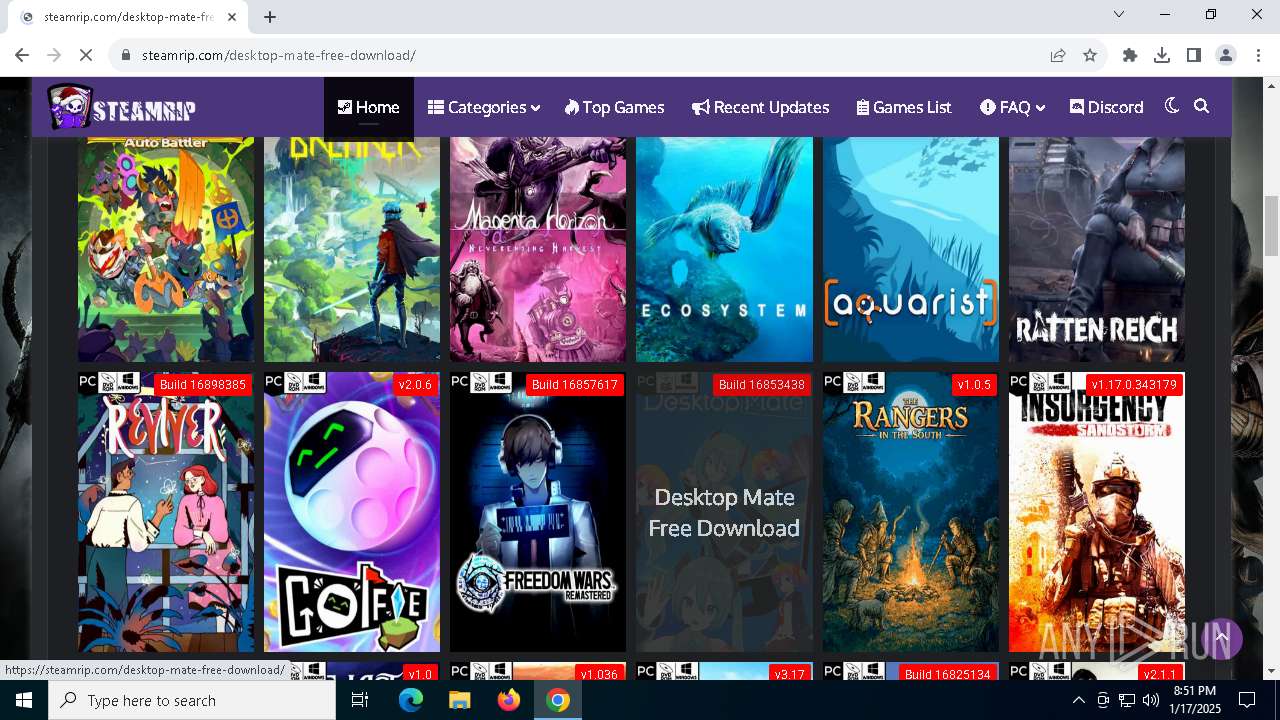Click the SteamRIP logo
This screenshot has height=720, width=1280.
tap(121, 107)
